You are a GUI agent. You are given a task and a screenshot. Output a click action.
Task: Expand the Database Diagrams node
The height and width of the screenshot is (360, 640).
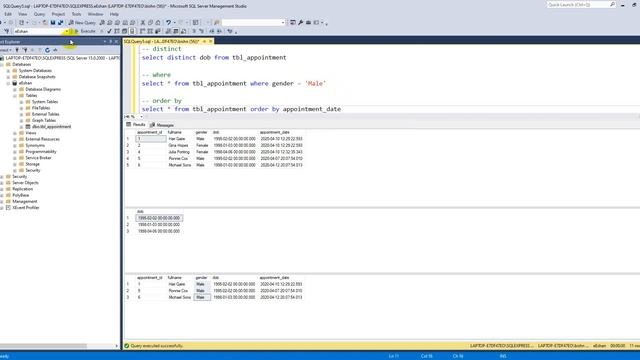click(x=15, y=89)
